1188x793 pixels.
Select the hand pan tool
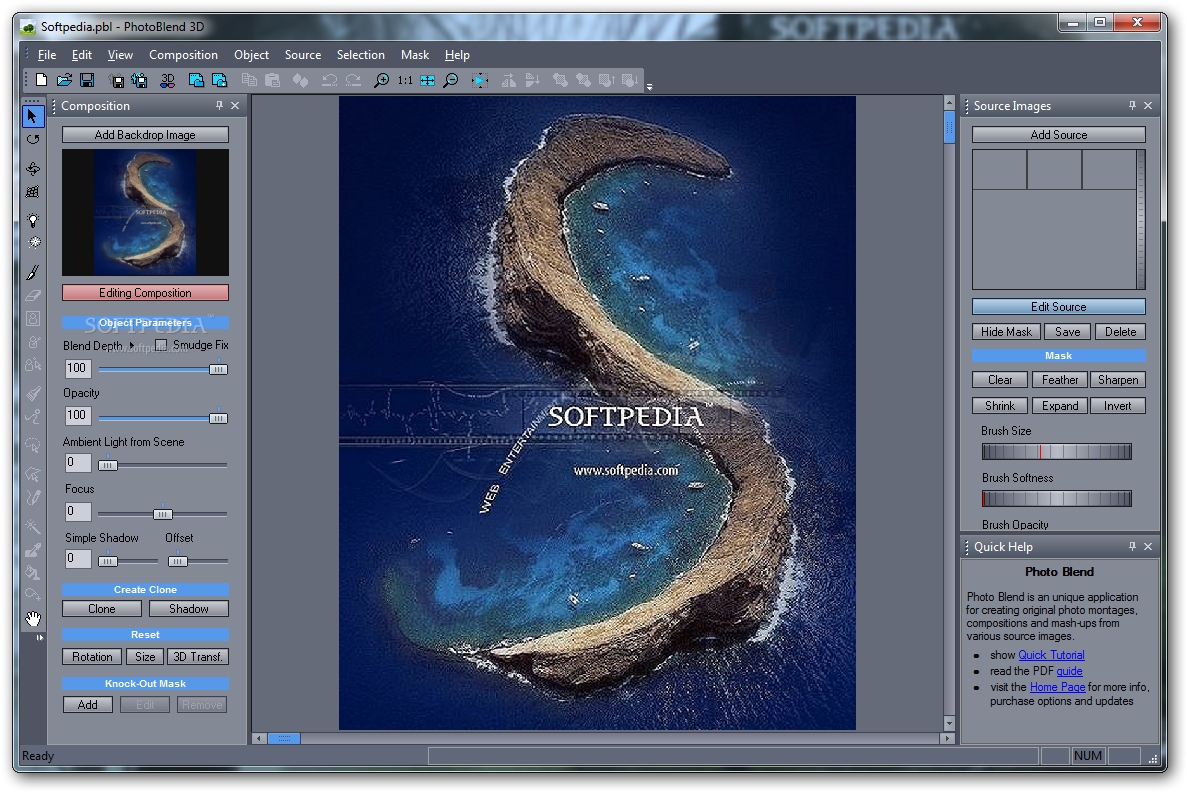[x=33, y=619]
